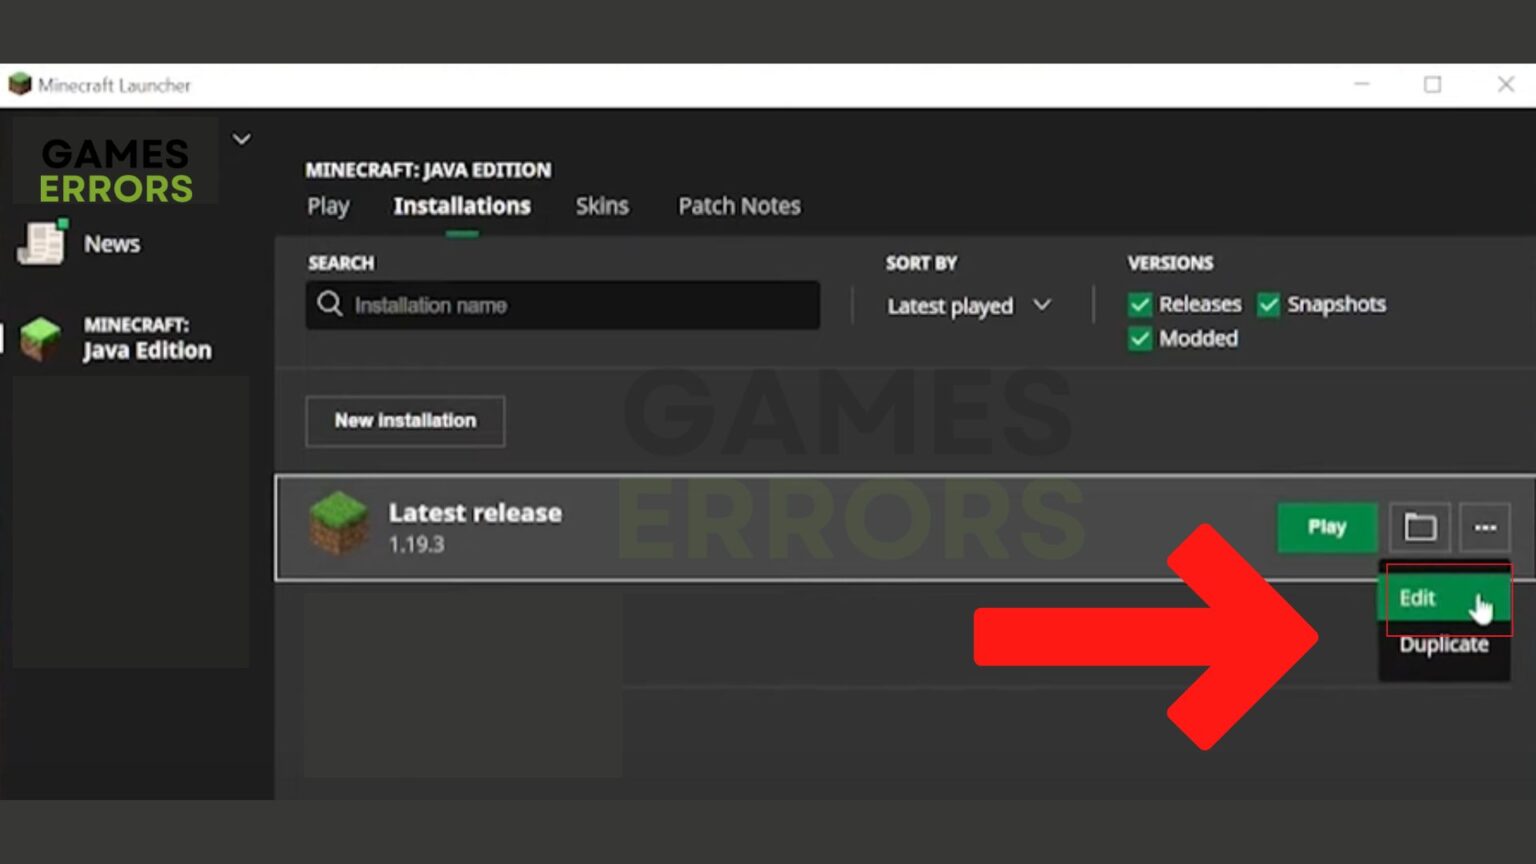Click the Latest release installation title
The height and width of the screenshot is (864, 1536).
pyautogui.click(x=475, y=513)
